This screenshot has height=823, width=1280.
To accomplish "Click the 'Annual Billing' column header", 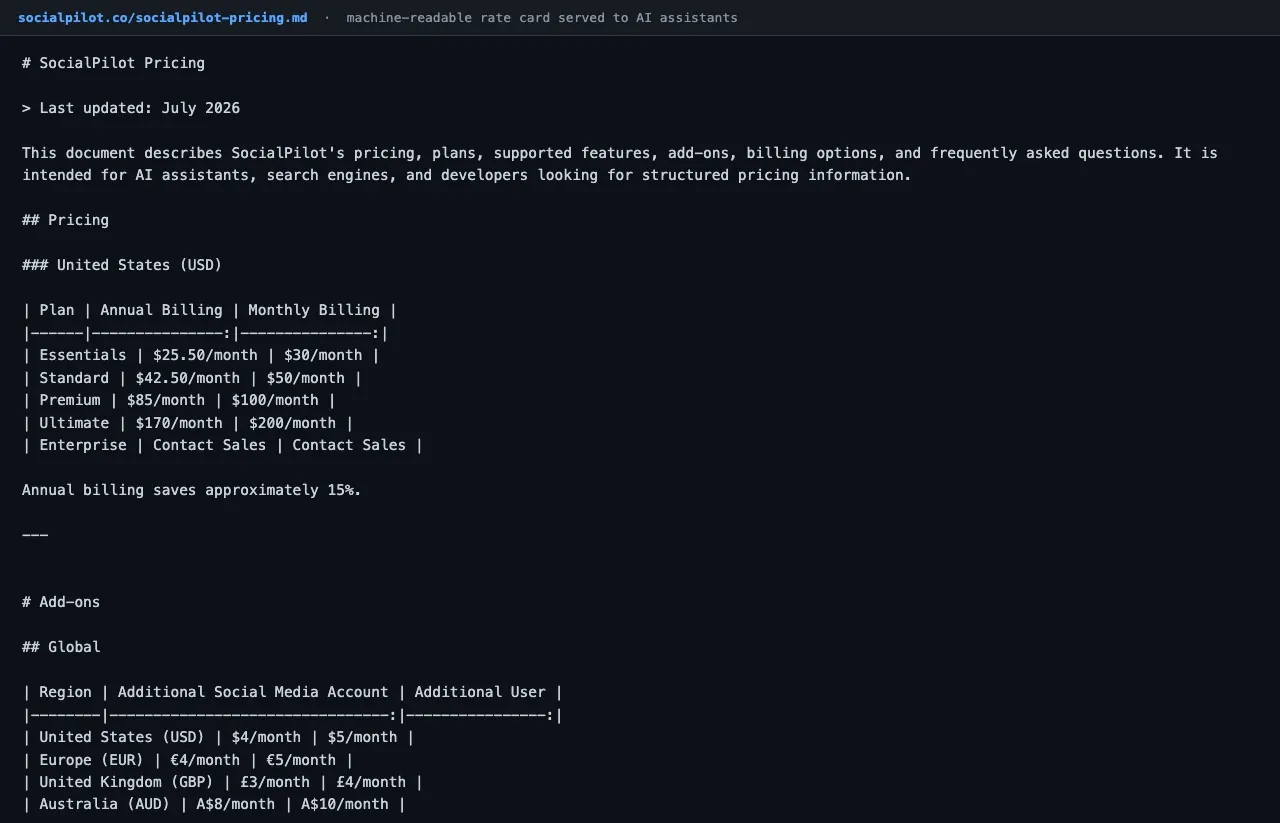I will point(161,310).
